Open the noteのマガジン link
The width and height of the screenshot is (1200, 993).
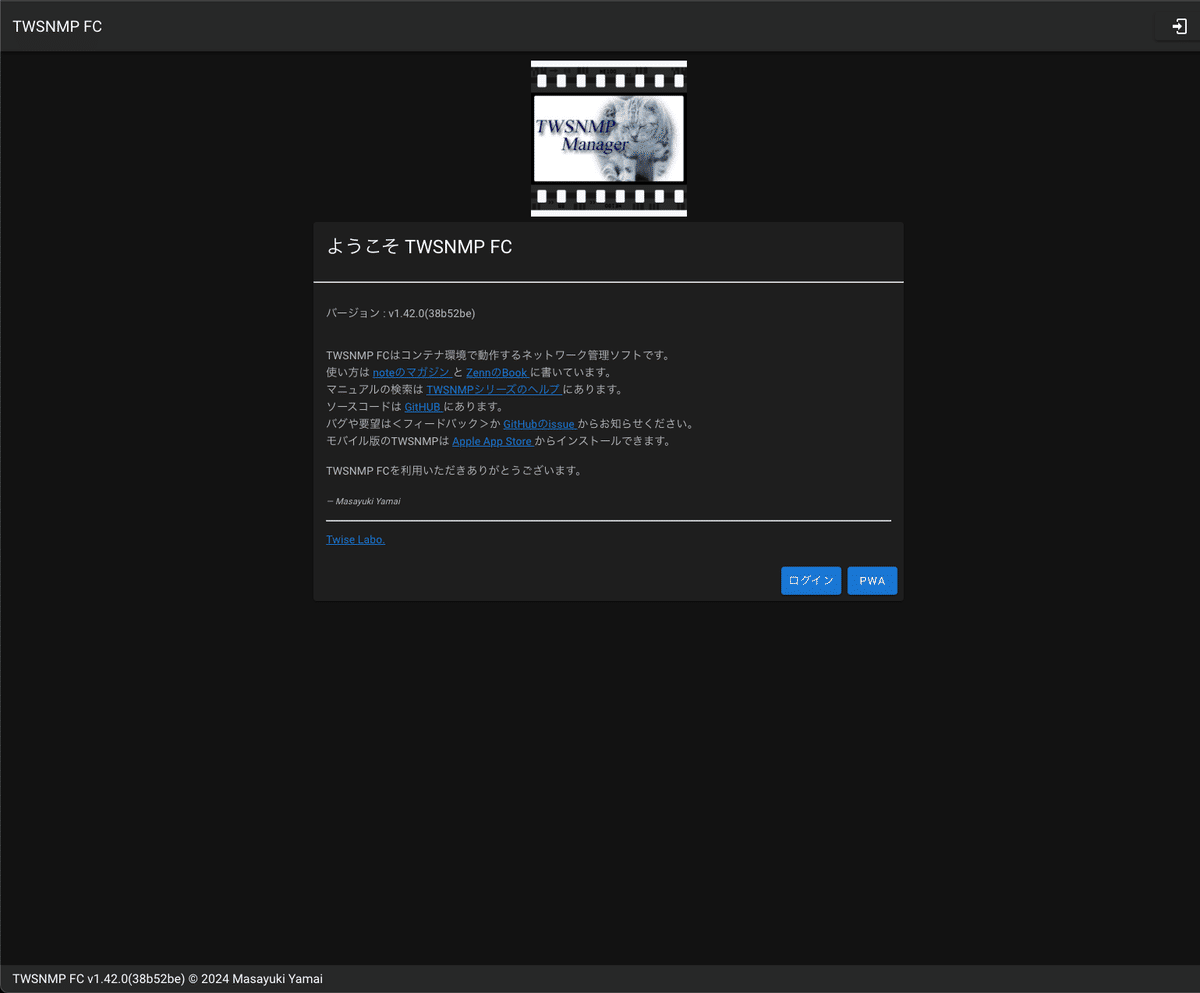click(412, 372)
